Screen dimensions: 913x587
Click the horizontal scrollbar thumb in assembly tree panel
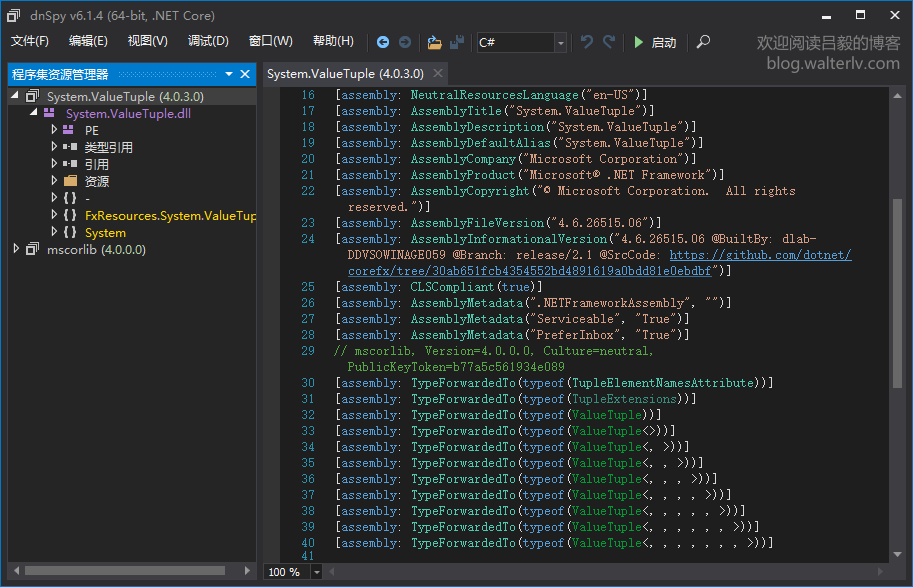click(x=125, y=571)
